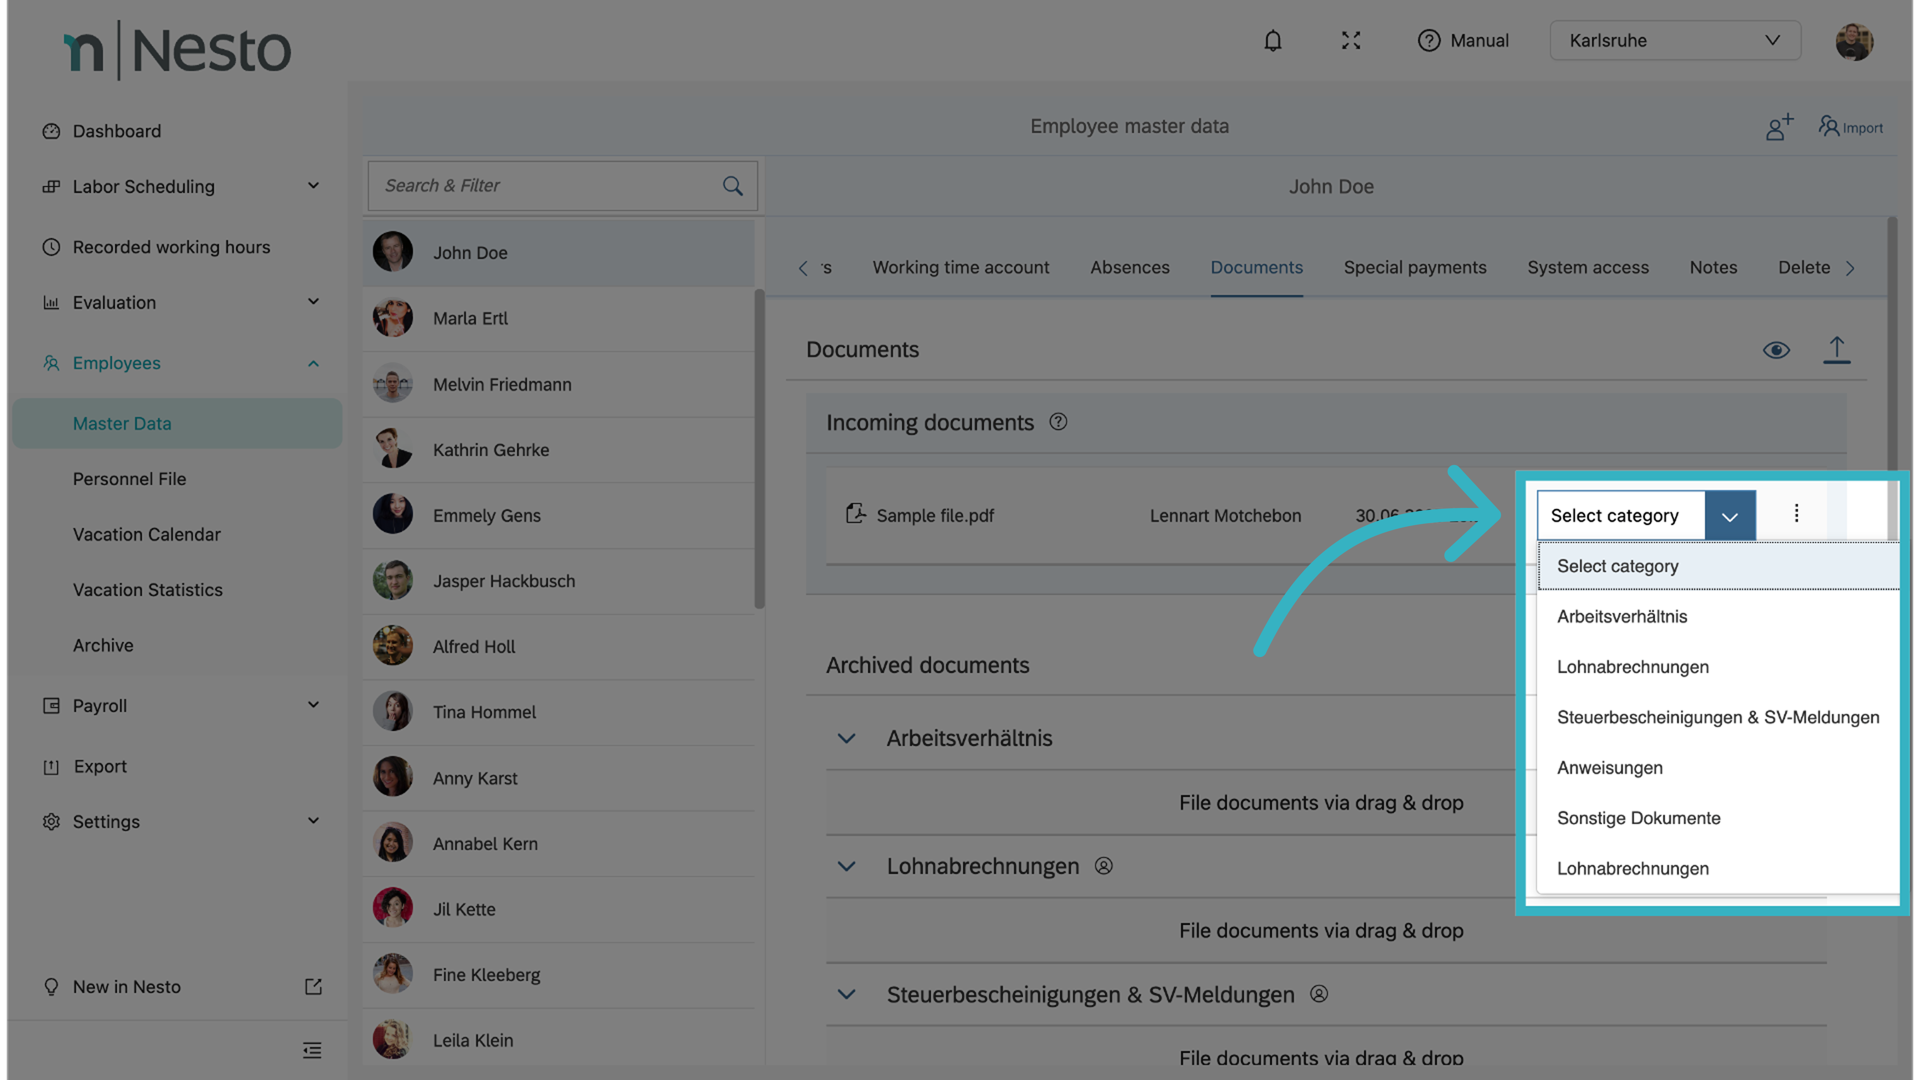Open the Karlsruhe location dropdown
The image size is (1920, 1080).
point(1675,41)
